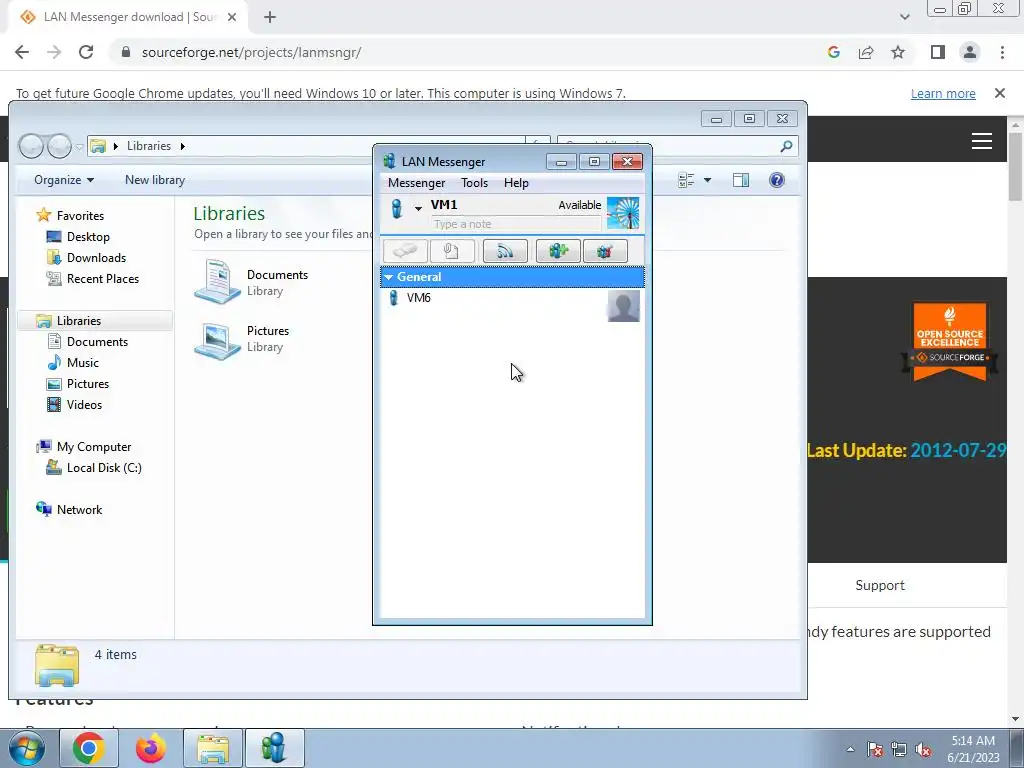
Task: Click the Libraries breadcrumb in Explorer address bar
Action: click(149, 146)
